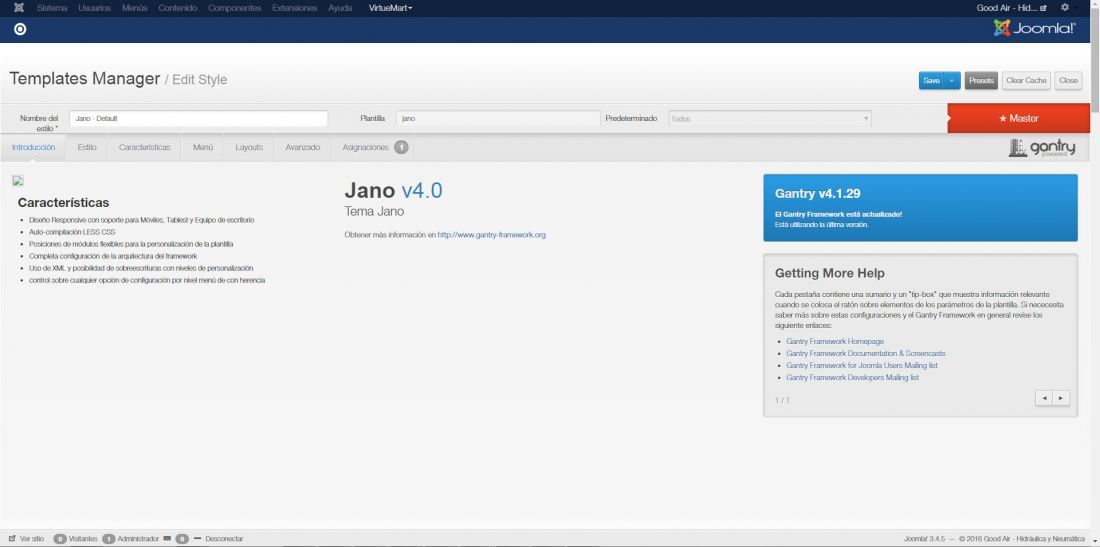Screen dimensions: 1100x547
Task: Click the Close button
Action: click(x=1068, y=81)
